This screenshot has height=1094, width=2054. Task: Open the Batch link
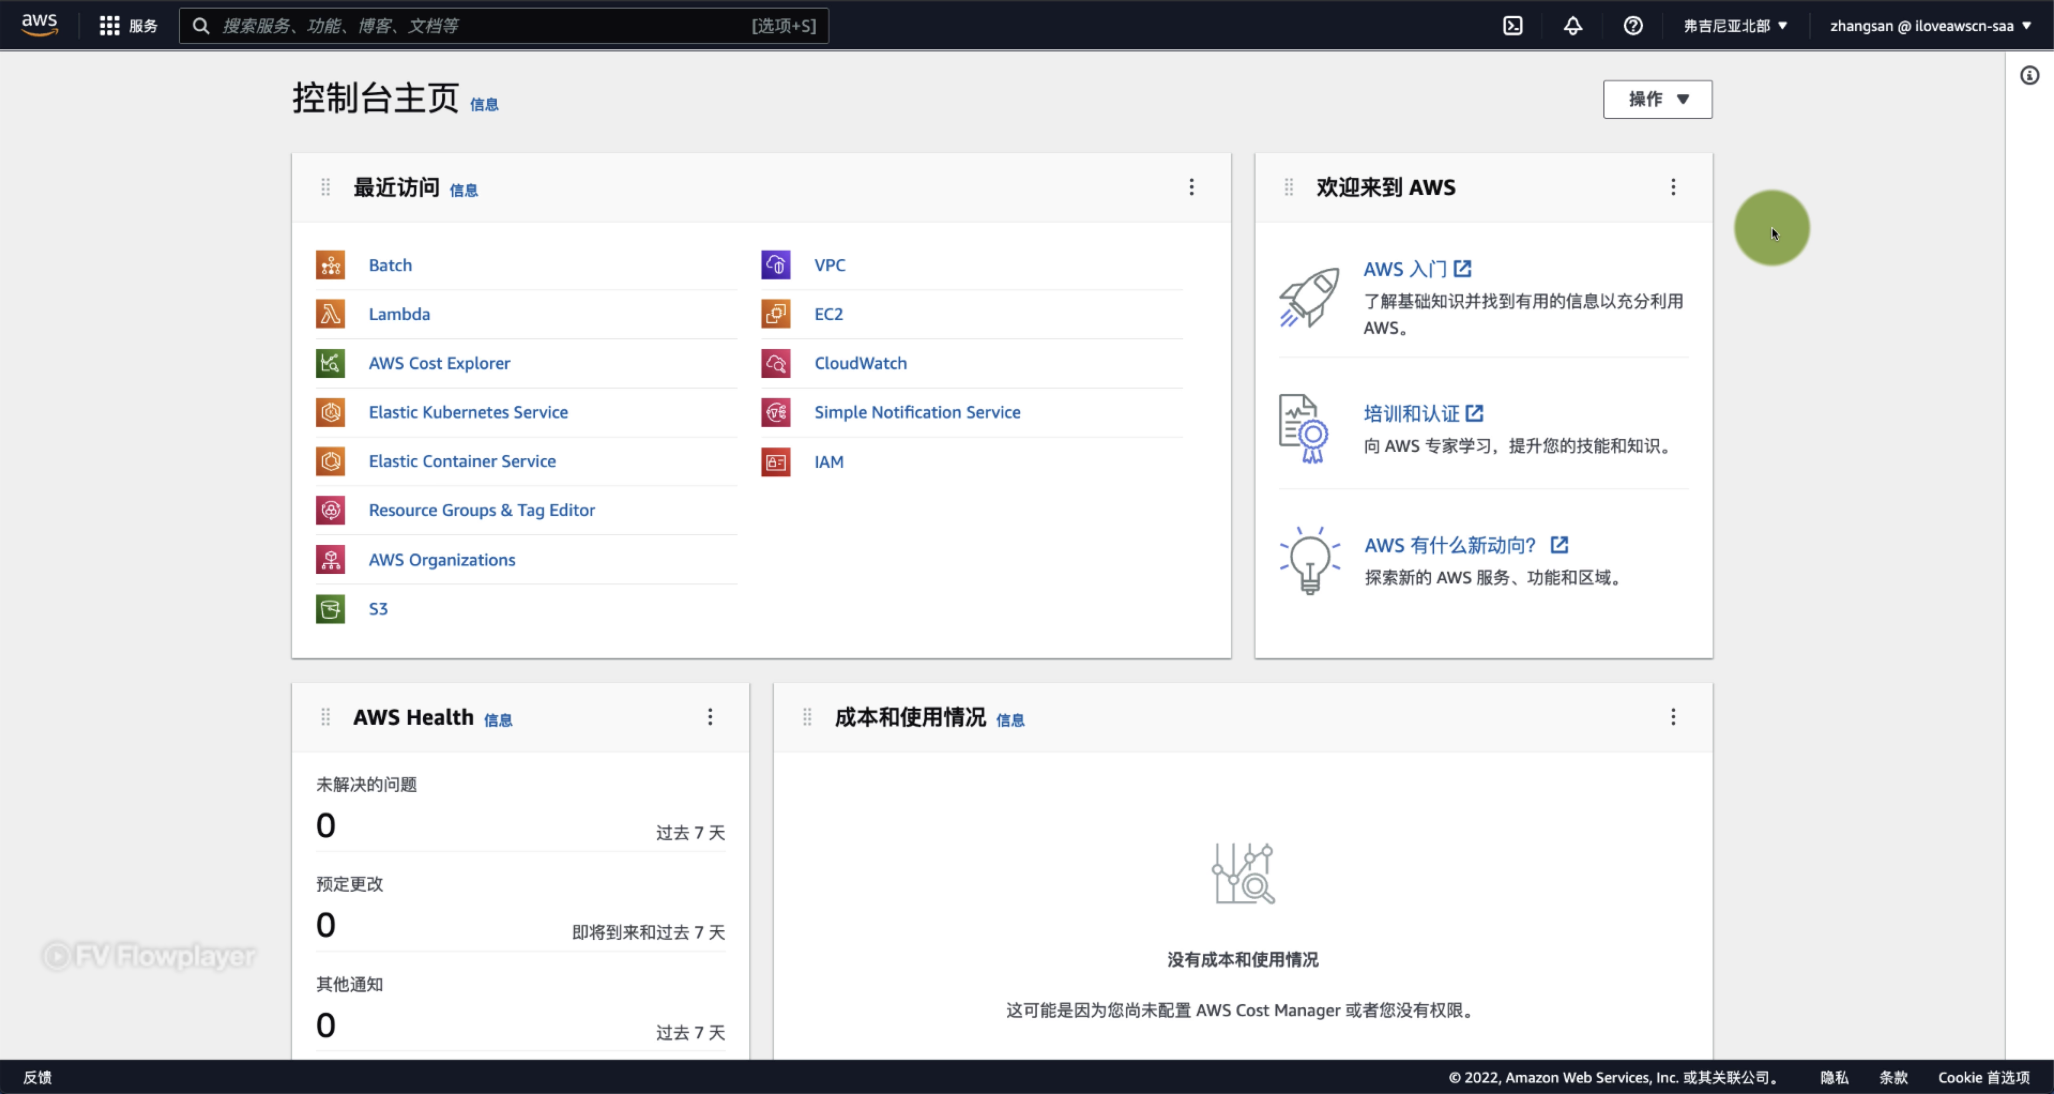point(390,265)
